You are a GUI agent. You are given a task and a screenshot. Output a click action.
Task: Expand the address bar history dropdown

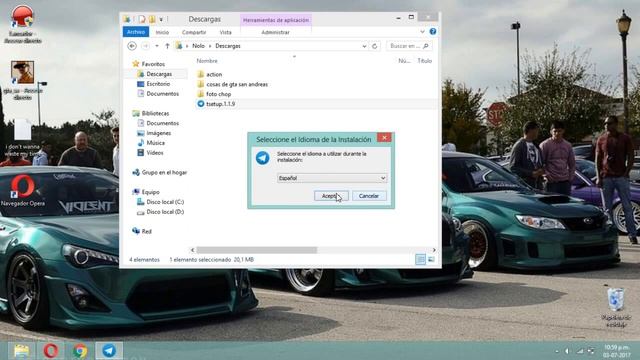[364, 46]
